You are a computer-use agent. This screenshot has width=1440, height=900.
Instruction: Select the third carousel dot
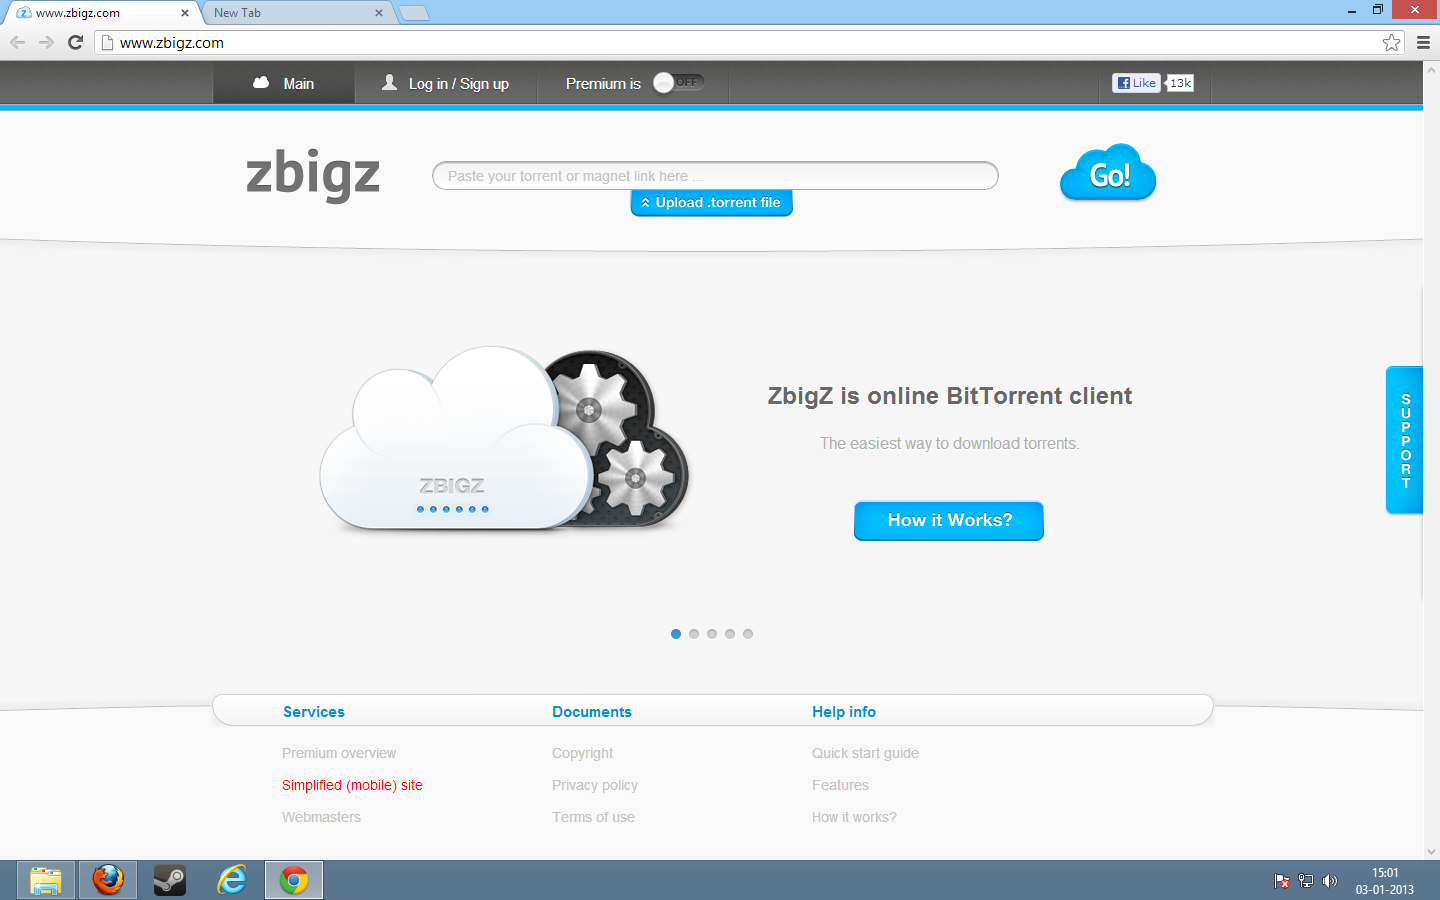coord(712,634)
